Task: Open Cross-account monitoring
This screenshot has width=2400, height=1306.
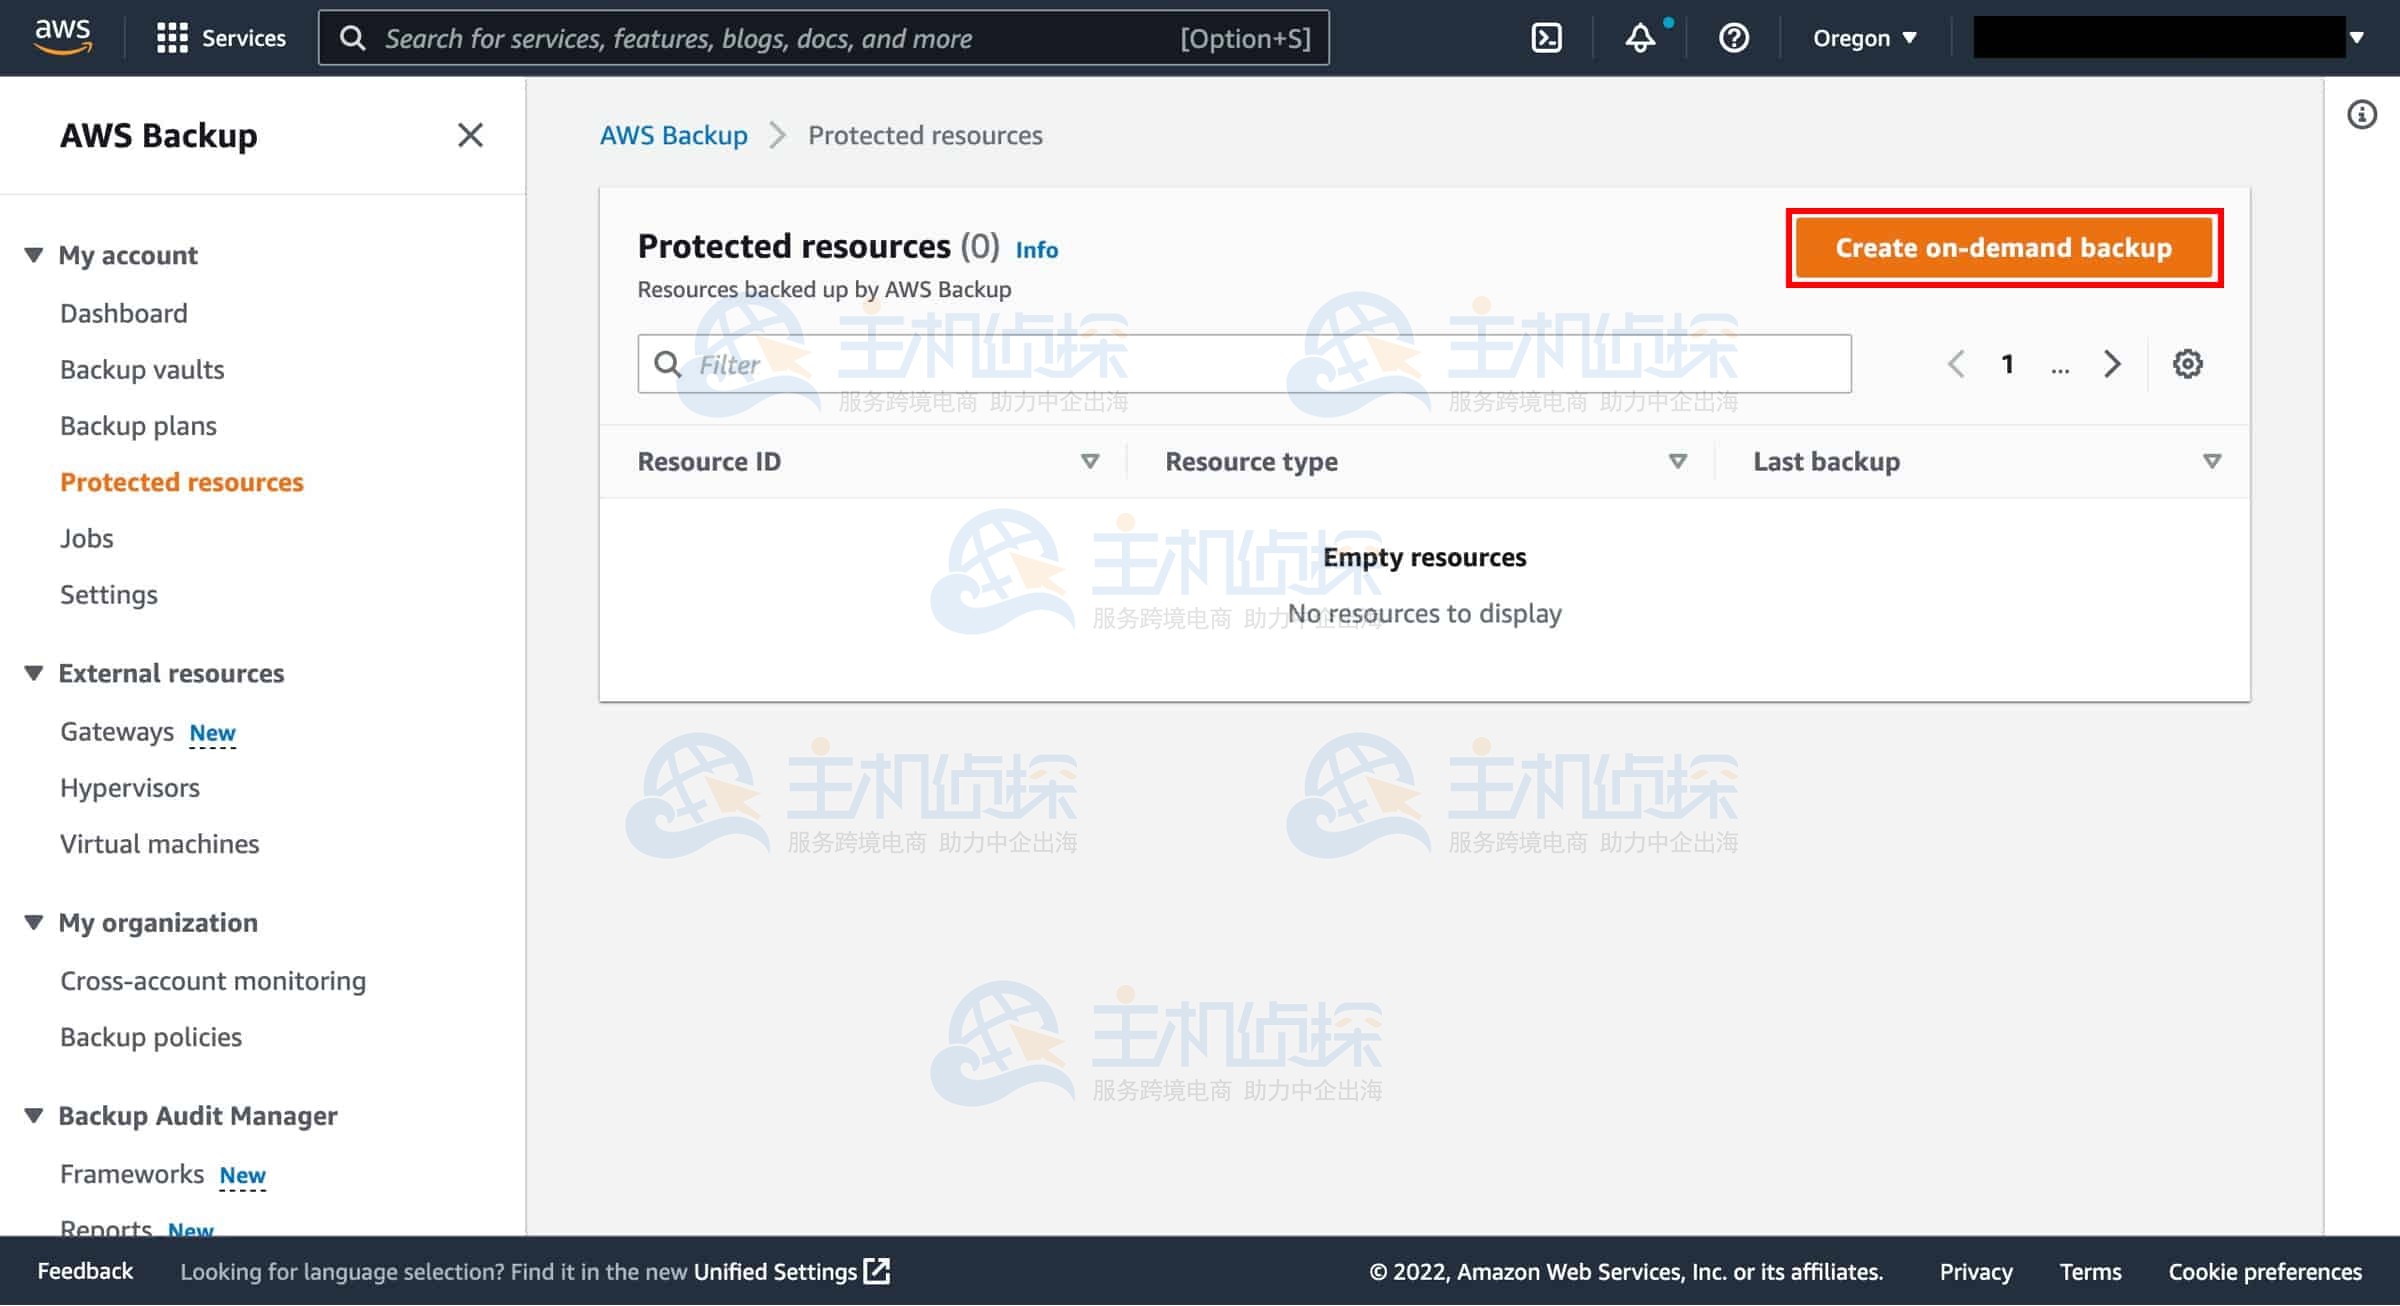Action: 213,981
